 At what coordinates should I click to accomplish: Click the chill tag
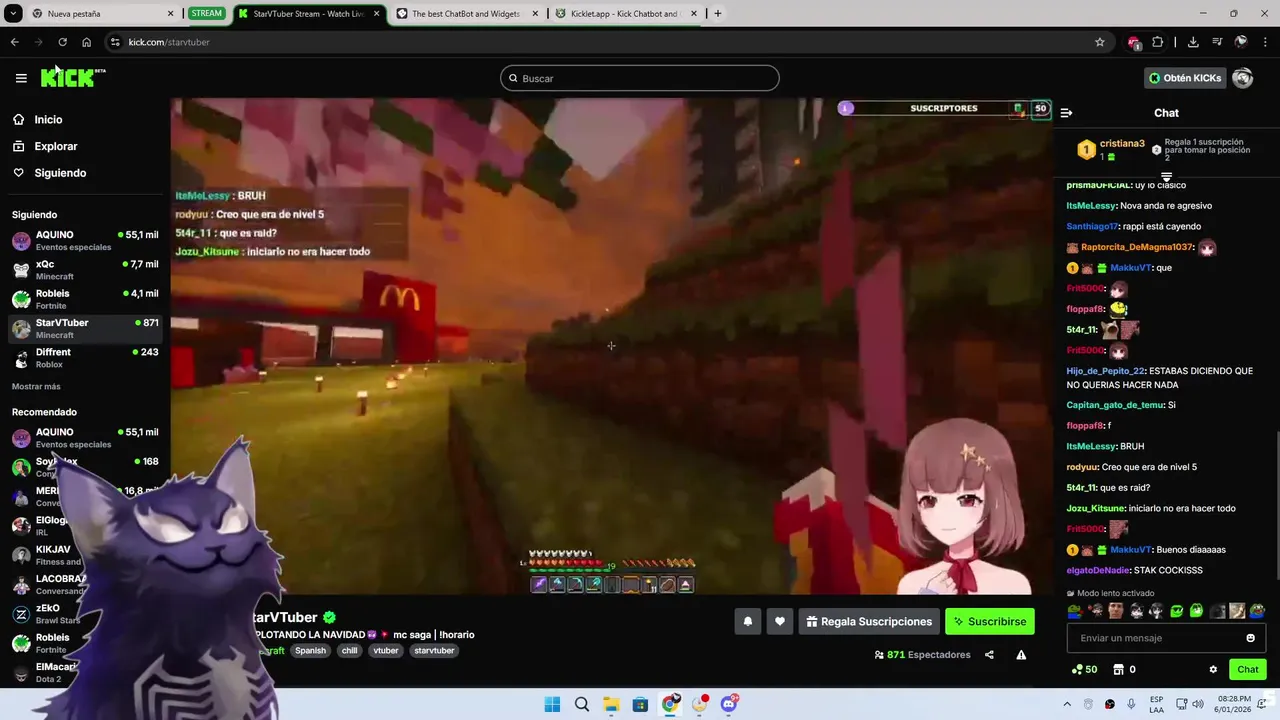click(x=349, y=650)
